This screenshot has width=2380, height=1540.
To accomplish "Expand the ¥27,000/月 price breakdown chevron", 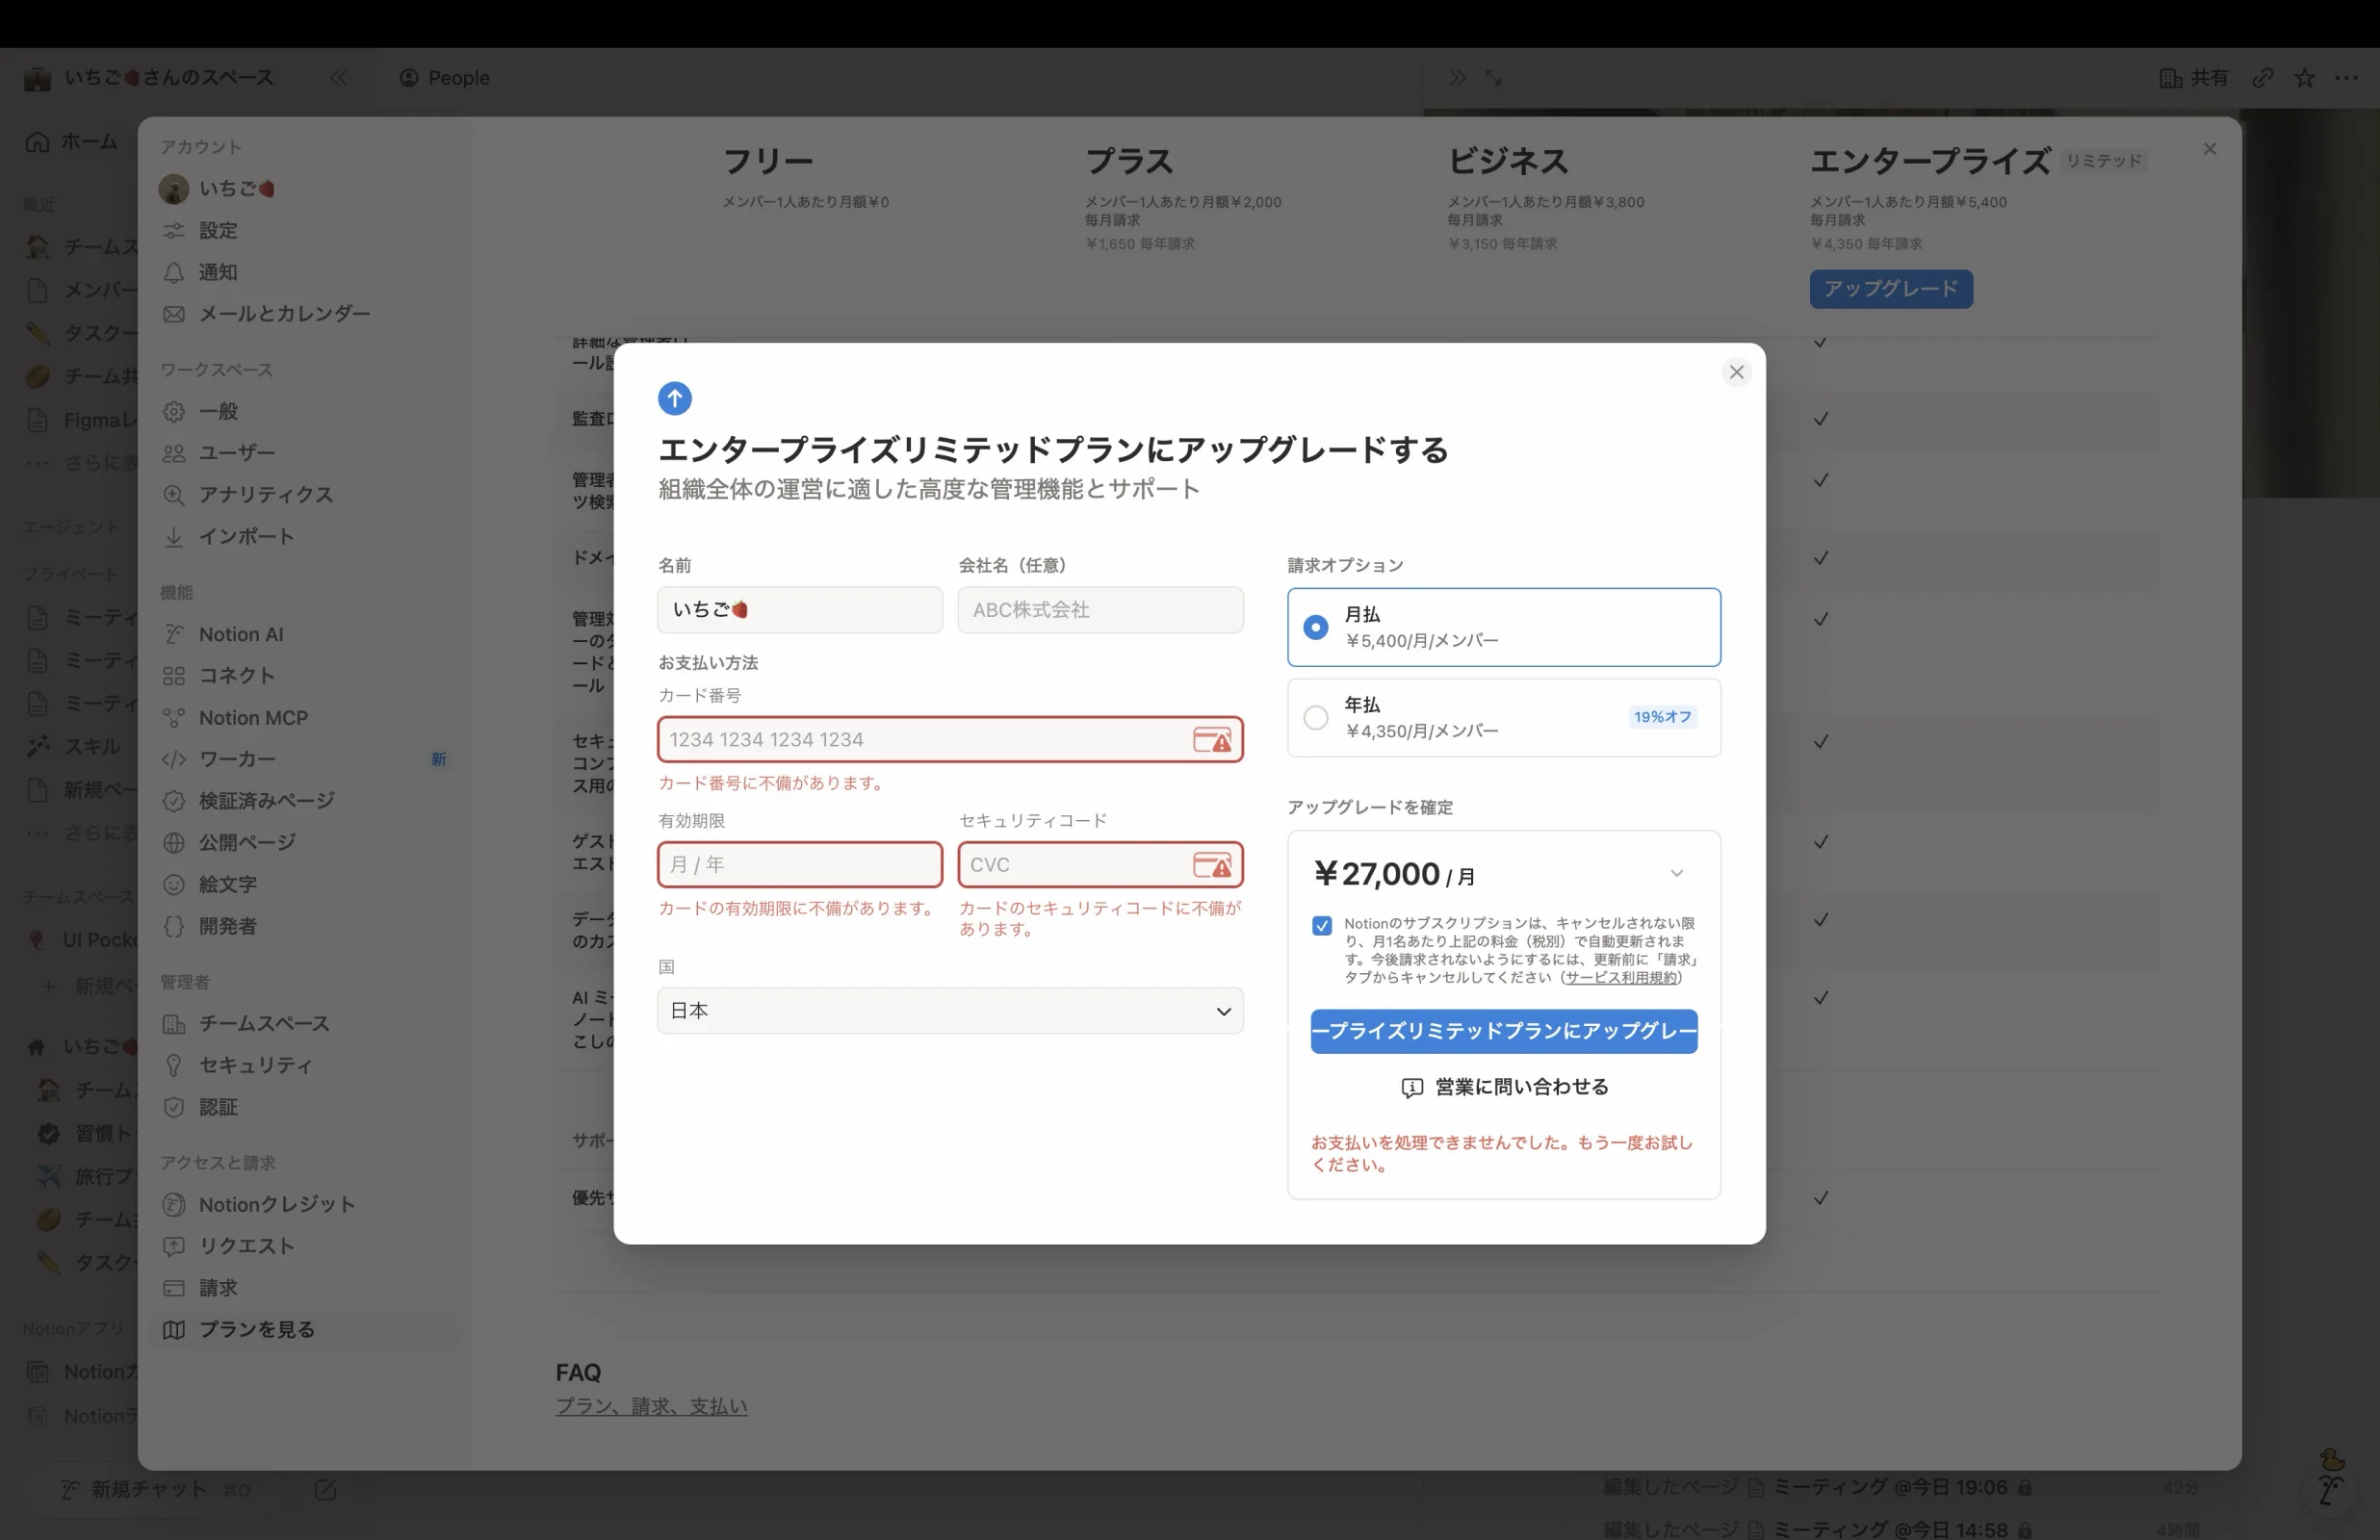I will [1676, 874].
